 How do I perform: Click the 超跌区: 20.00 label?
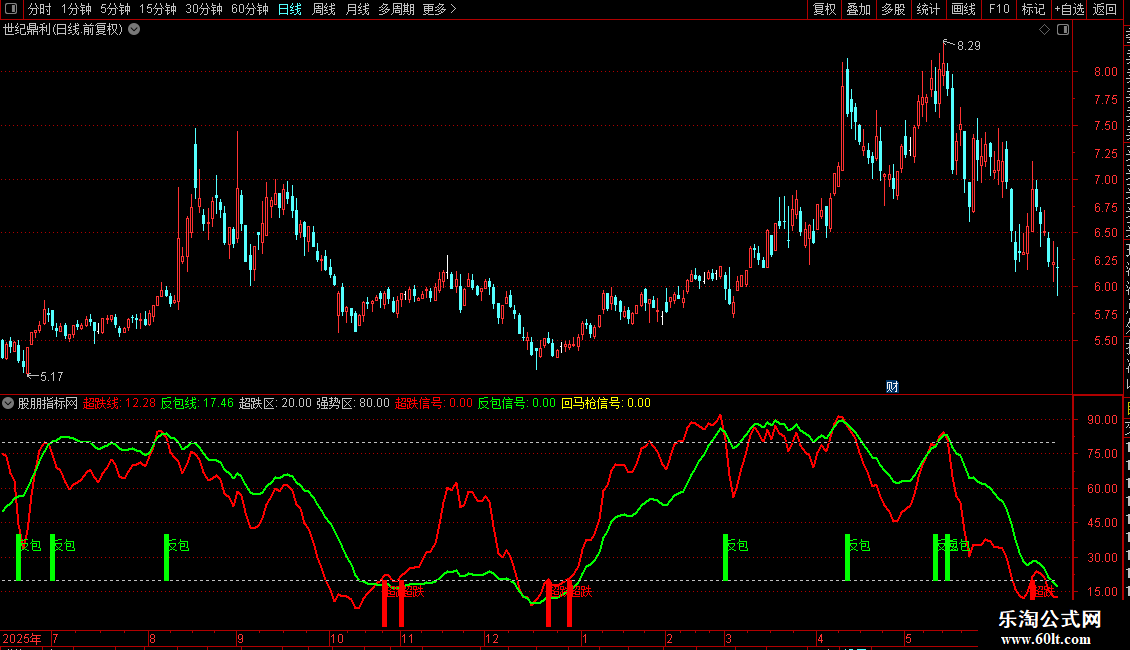[275, 404]
